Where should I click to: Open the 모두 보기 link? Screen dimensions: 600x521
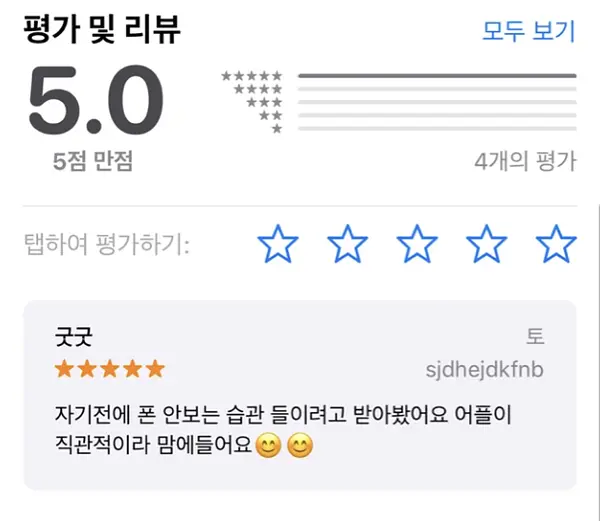pos(529,31)
